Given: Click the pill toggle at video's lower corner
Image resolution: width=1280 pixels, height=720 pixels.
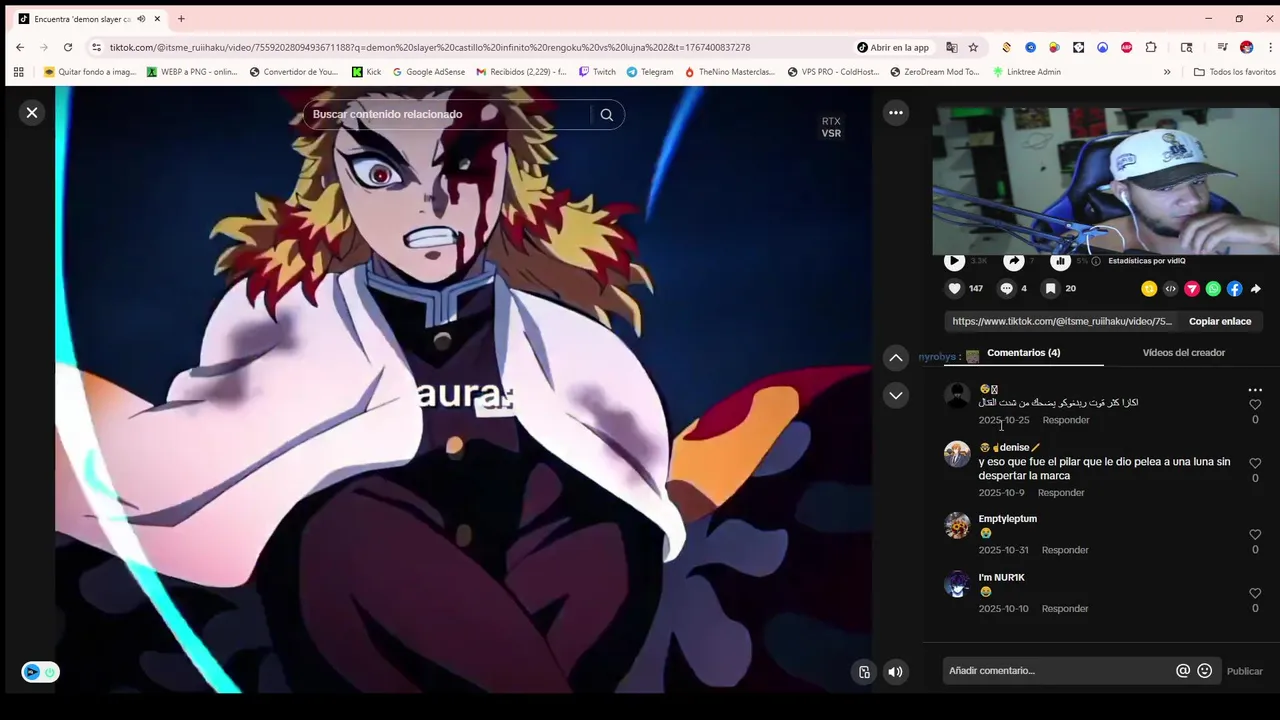Looking at the screenshot, I should coord(41,672).
